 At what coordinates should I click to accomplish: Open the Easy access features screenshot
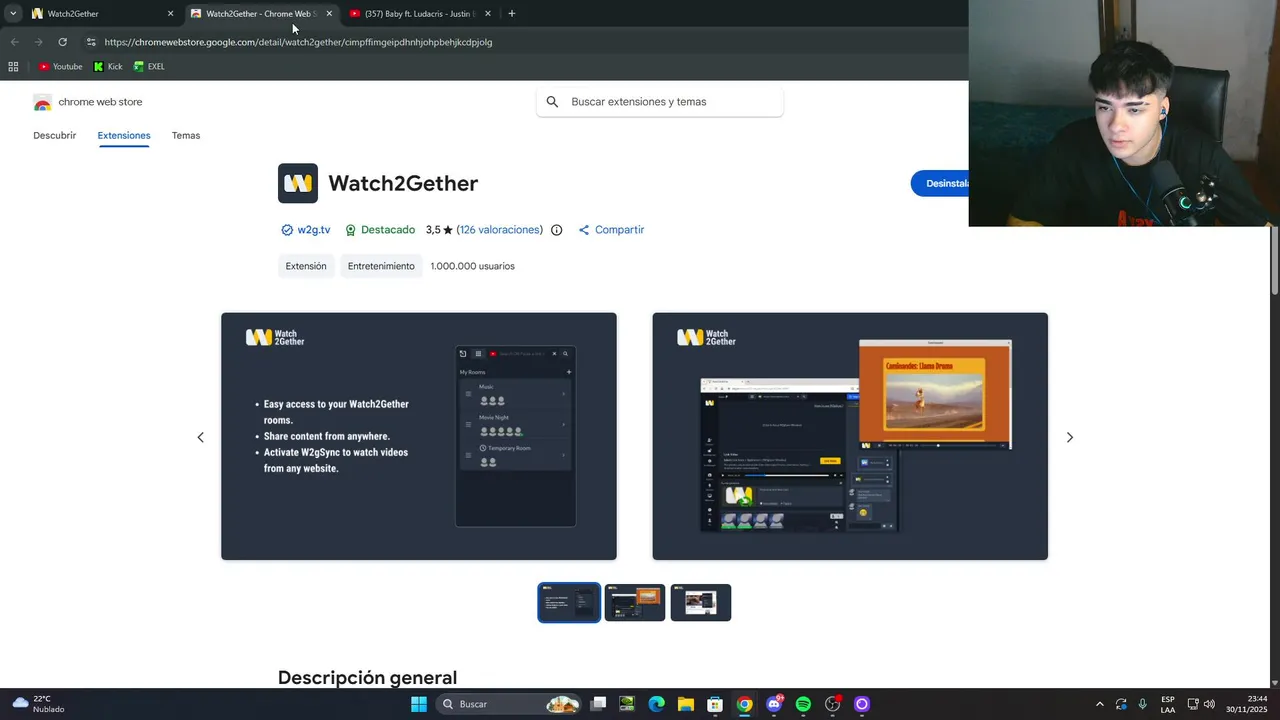coord(419,436)
